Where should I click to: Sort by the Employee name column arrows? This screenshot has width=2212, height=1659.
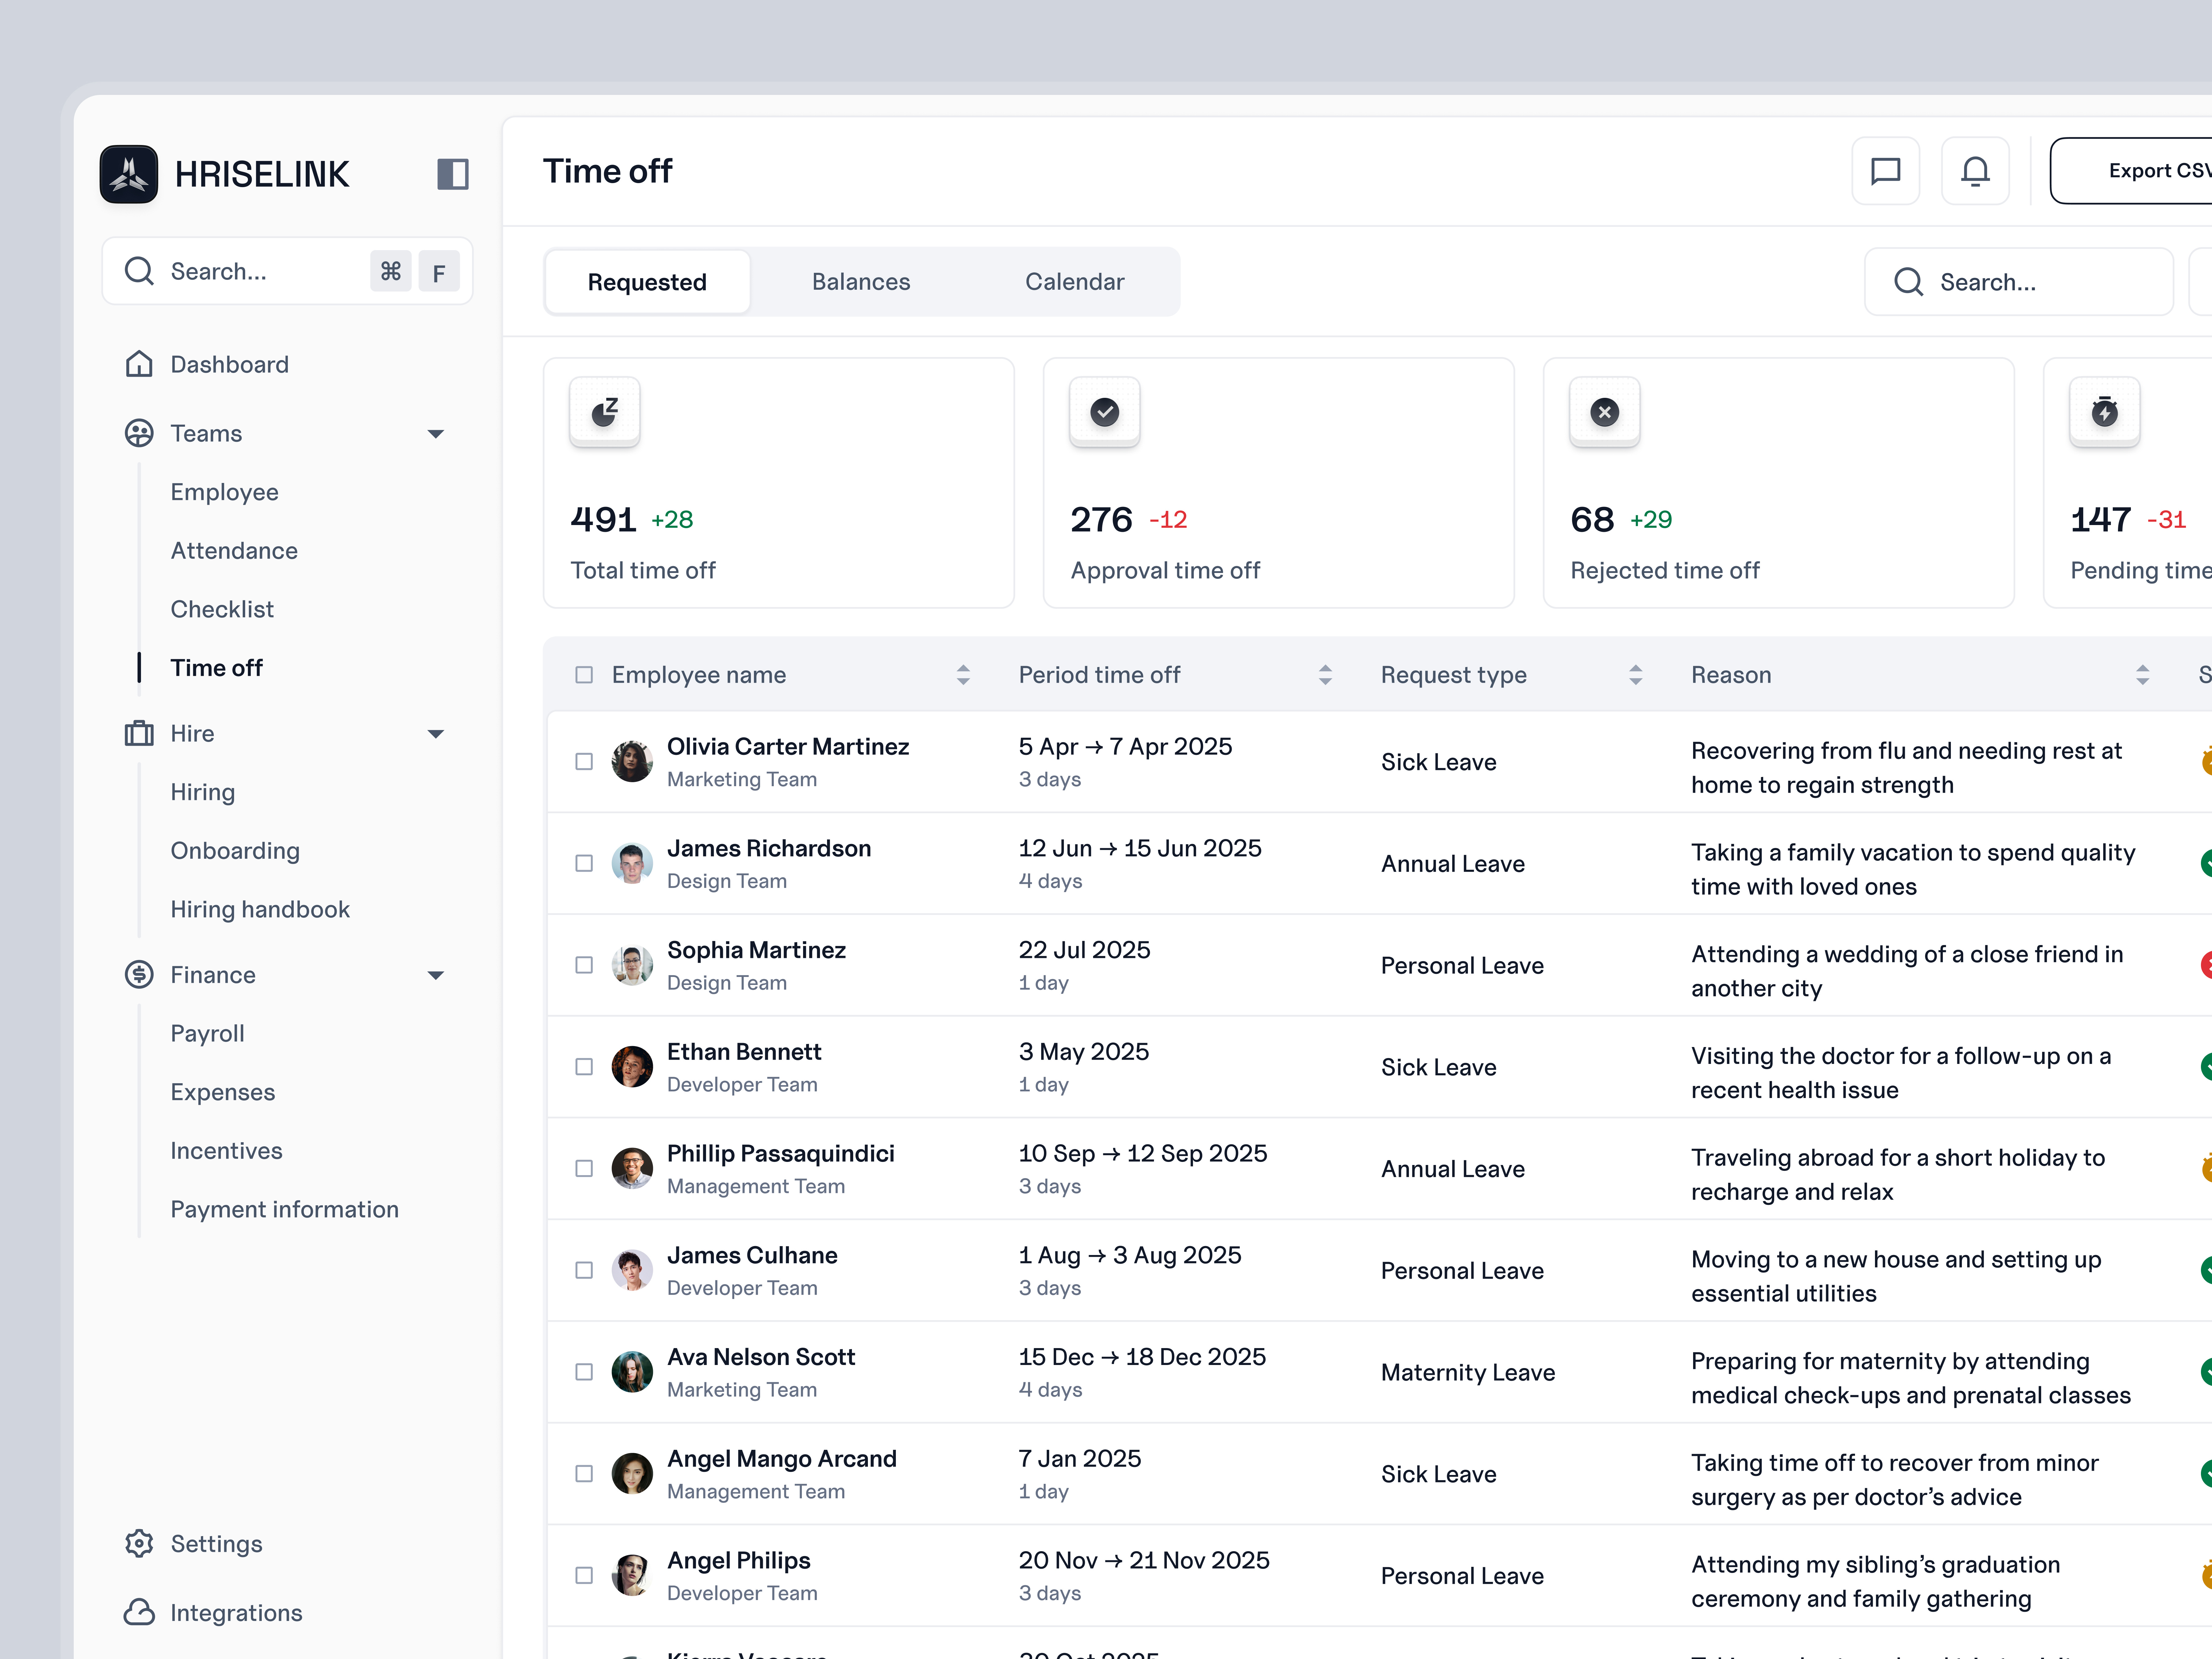click(963, 675)
